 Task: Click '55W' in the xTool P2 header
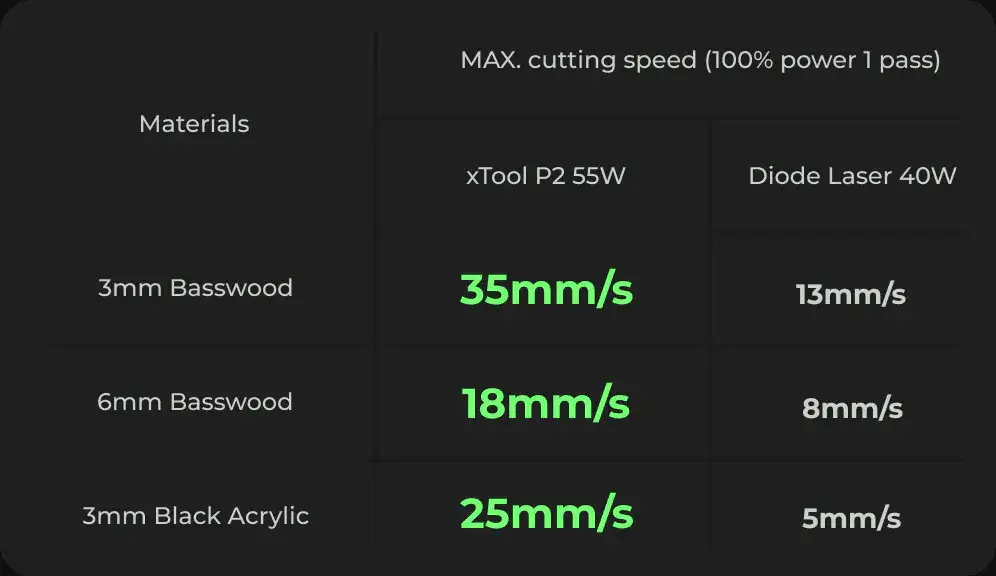pos(599,176)
